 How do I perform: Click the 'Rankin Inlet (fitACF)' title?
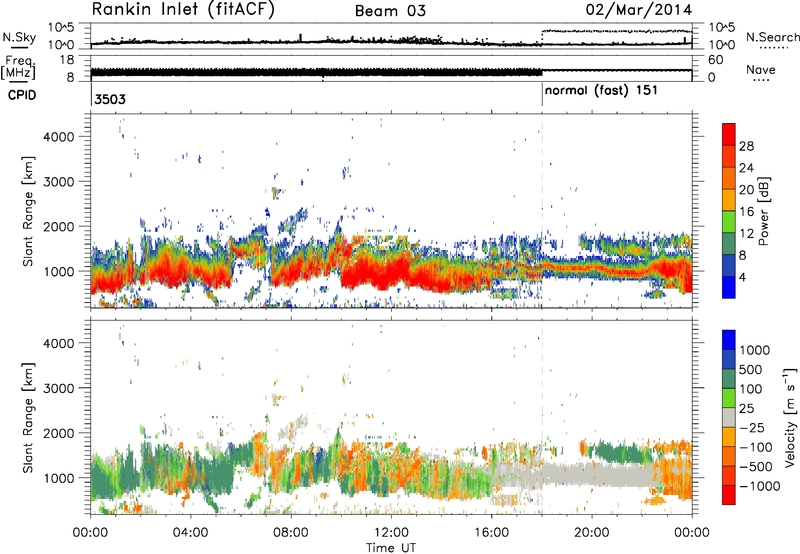coord(183,10)
